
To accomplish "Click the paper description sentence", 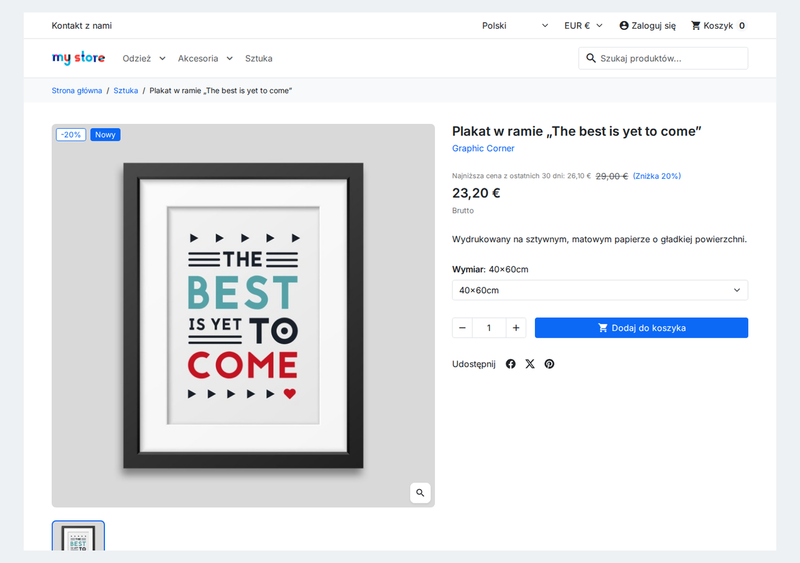I will click(599, 239).
